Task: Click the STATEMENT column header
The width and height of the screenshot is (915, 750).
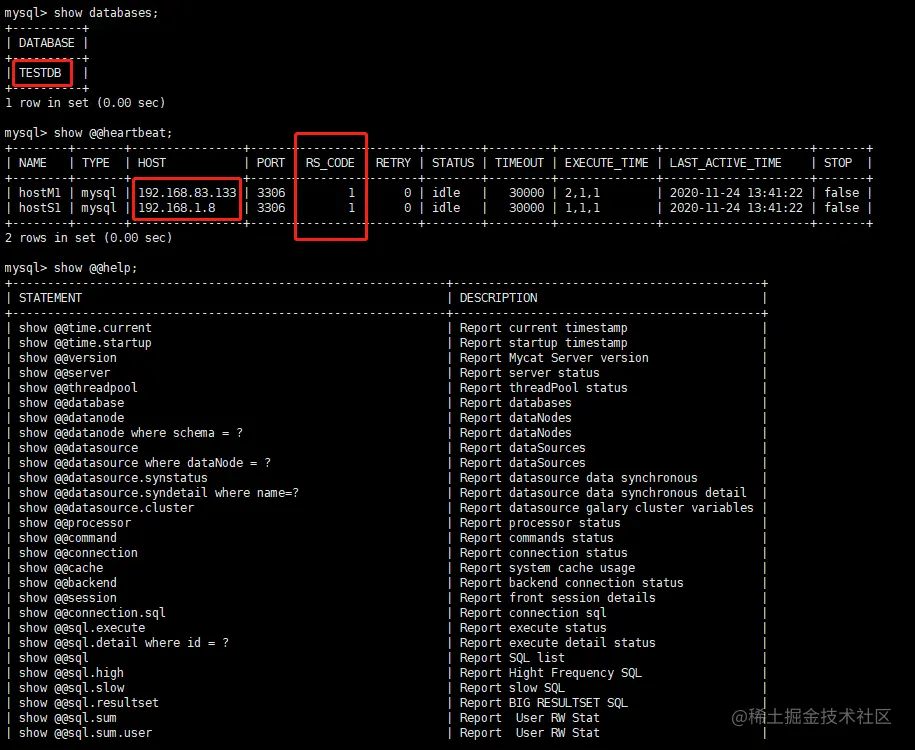Action: pos(50,298)
